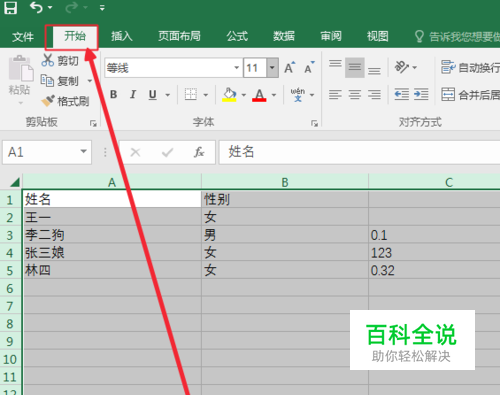
Task: Select all cells with corner triangle
Action: tap(14, 182)
